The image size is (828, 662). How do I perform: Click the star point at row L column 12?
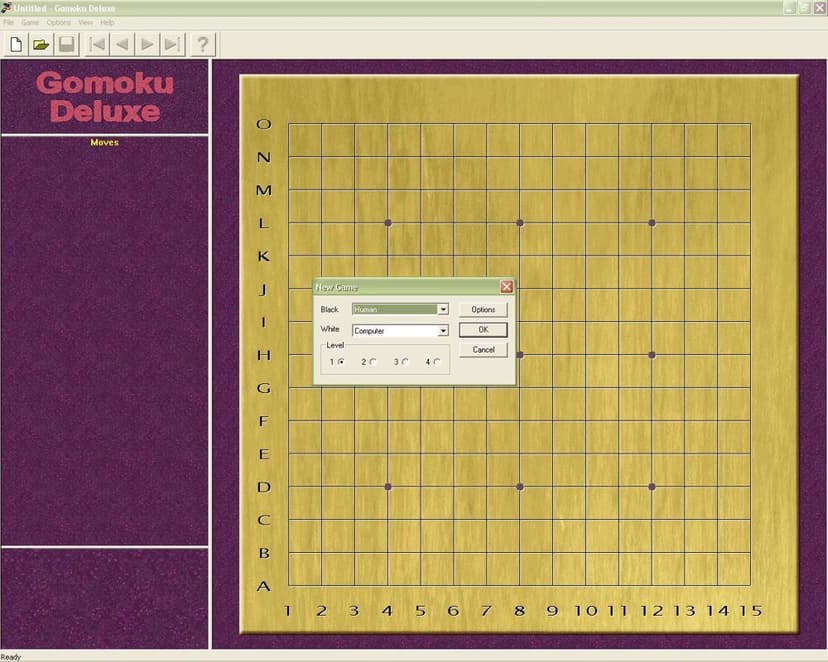[x=652, y=223]
